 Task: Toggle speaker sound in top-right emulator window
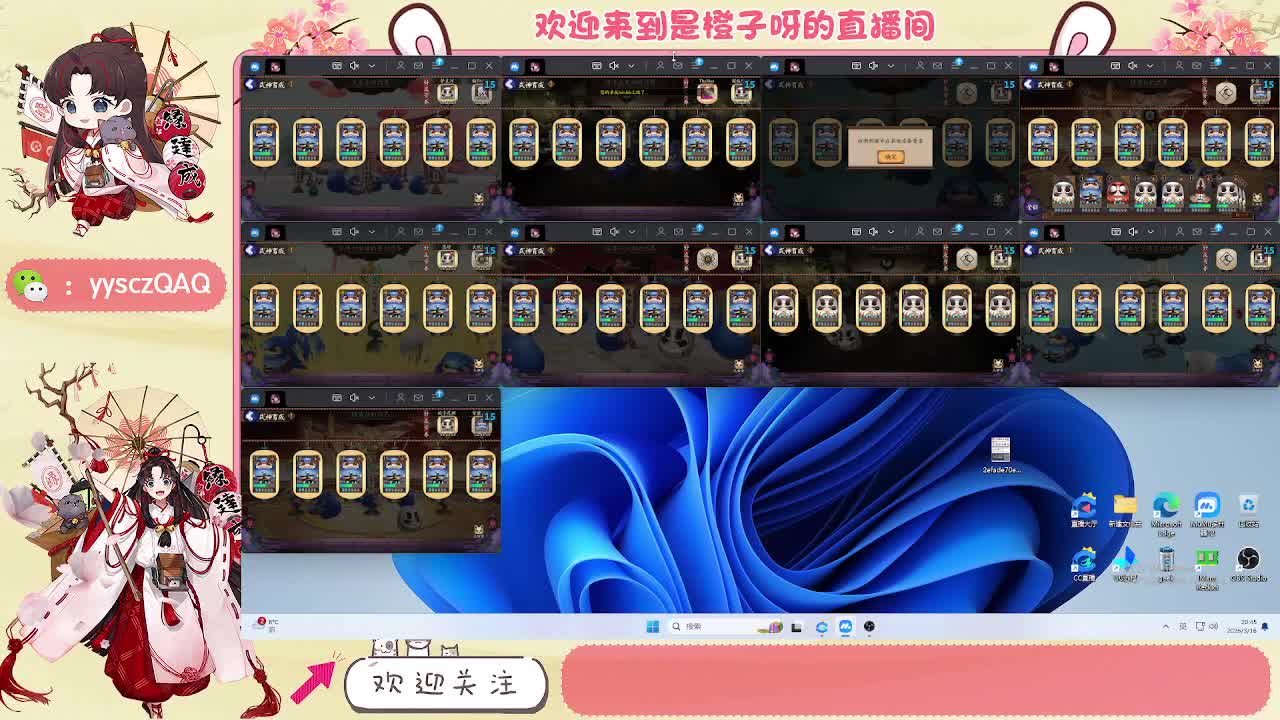click(x=1132, y=66)
